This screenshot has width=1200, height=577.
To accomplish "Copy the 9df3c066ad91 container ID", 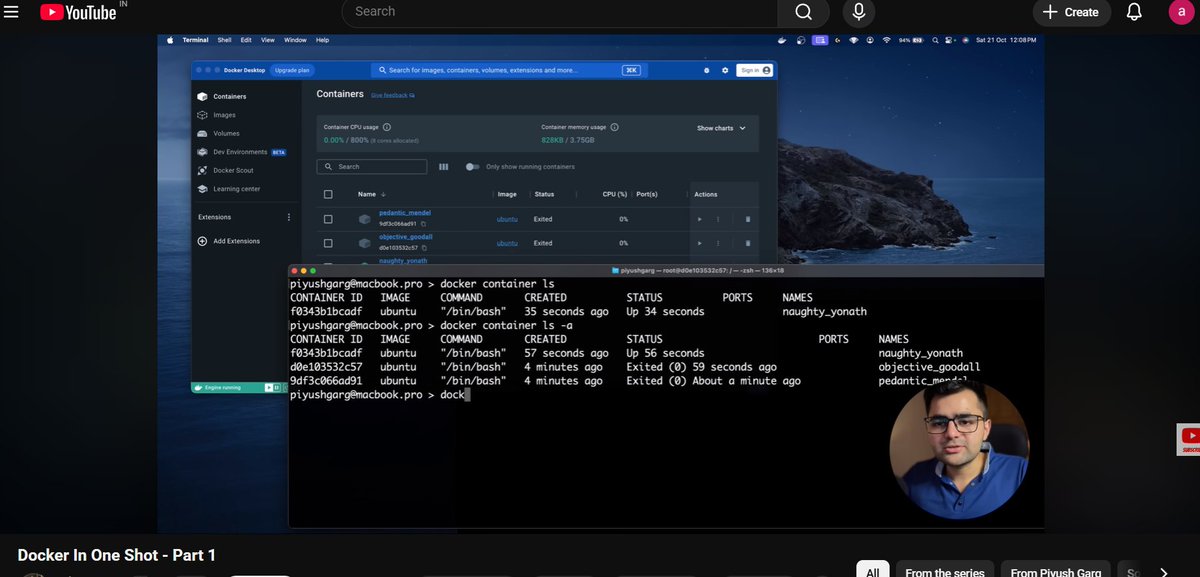I will [x=424, y=223].
